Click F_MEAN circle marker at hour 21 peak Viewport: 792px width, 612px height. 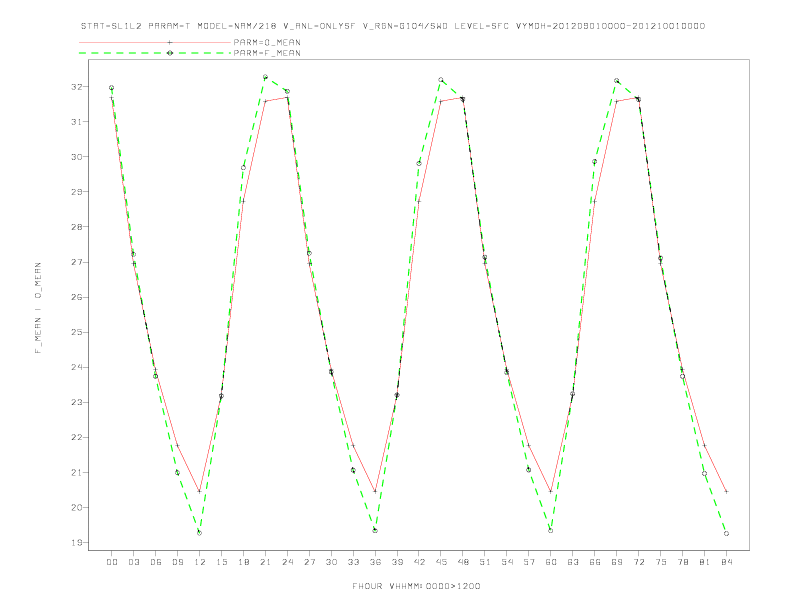click(x=265, y=77)
